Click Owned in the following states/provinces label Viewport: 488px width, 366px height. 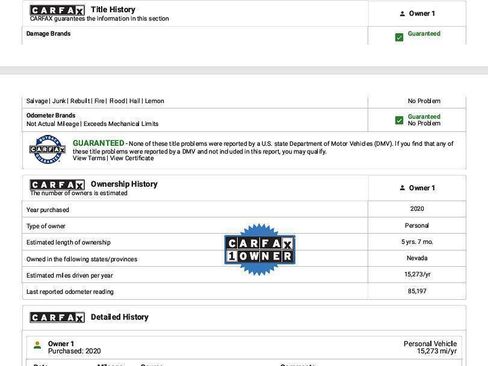(82, 259)
